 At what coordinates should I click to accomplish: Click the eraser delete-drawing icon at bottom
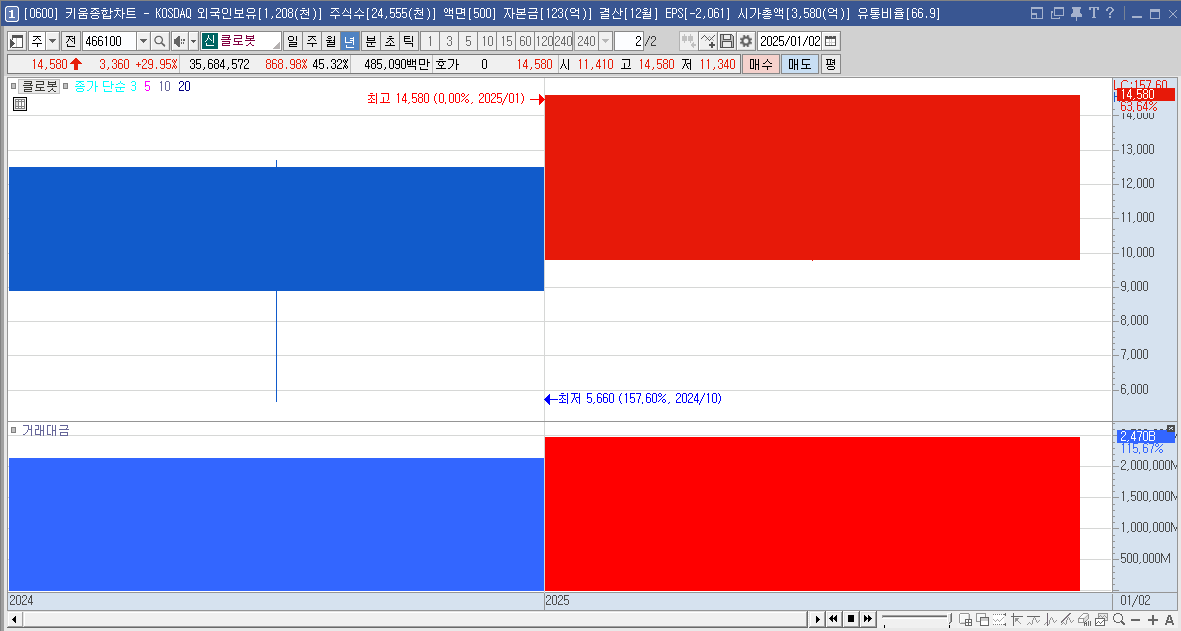coord(1084,619)
